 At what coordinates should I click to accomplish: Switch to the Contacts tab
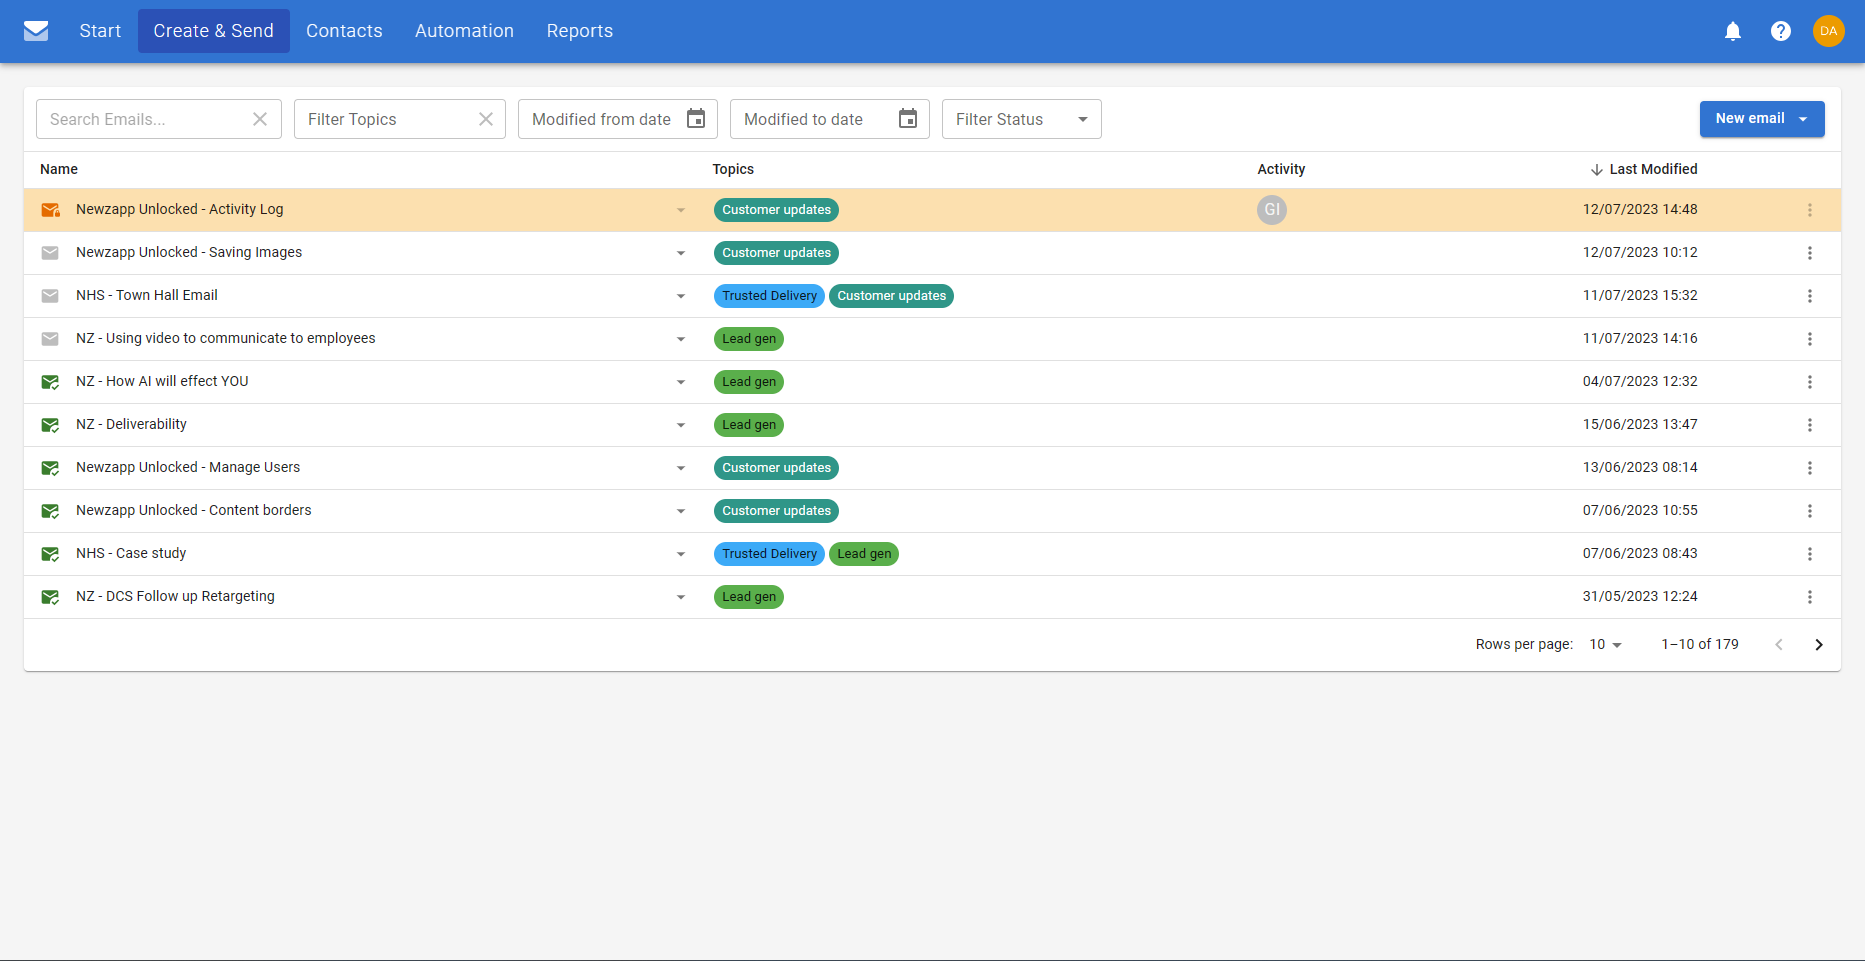(344, 31)
